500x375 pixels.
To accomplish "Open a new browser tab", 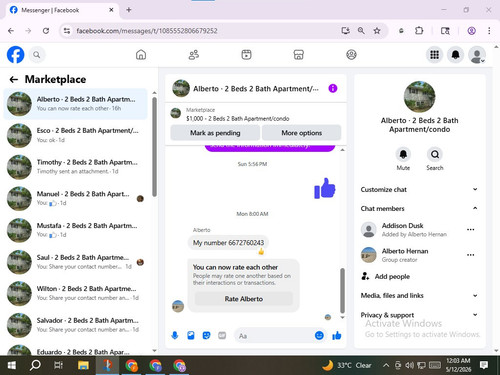I will pos(129,10).
